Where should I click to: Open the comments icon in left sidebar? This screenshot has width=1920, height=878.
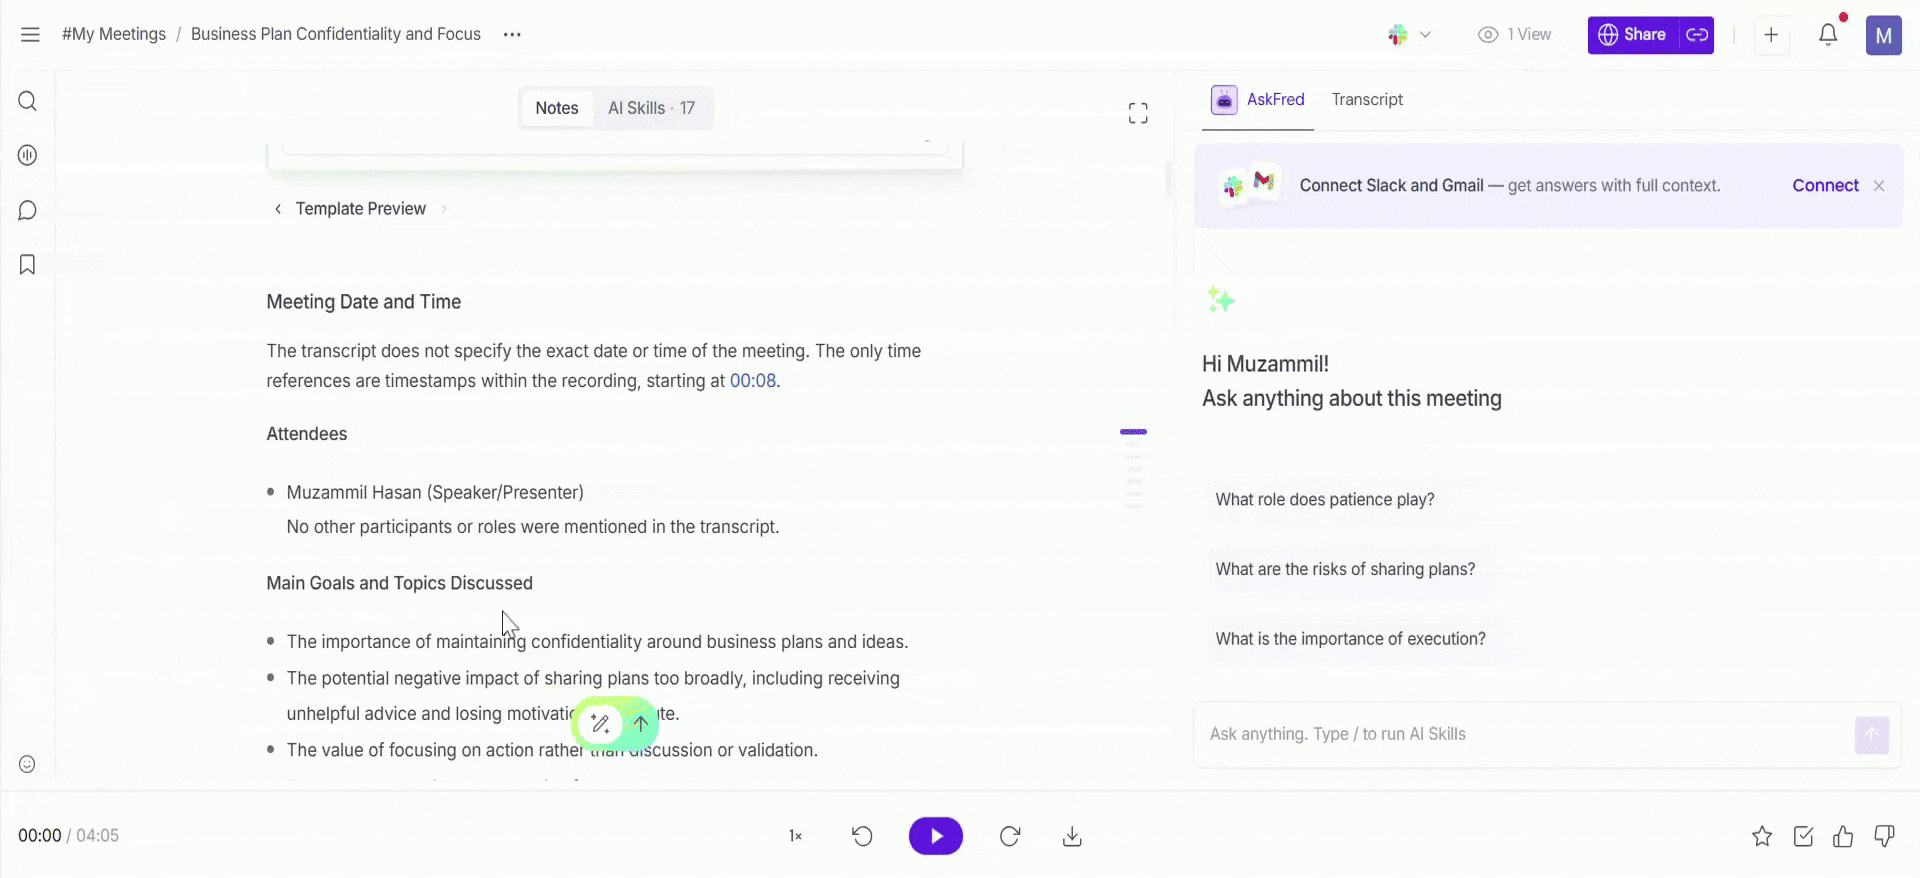[28, 210]
